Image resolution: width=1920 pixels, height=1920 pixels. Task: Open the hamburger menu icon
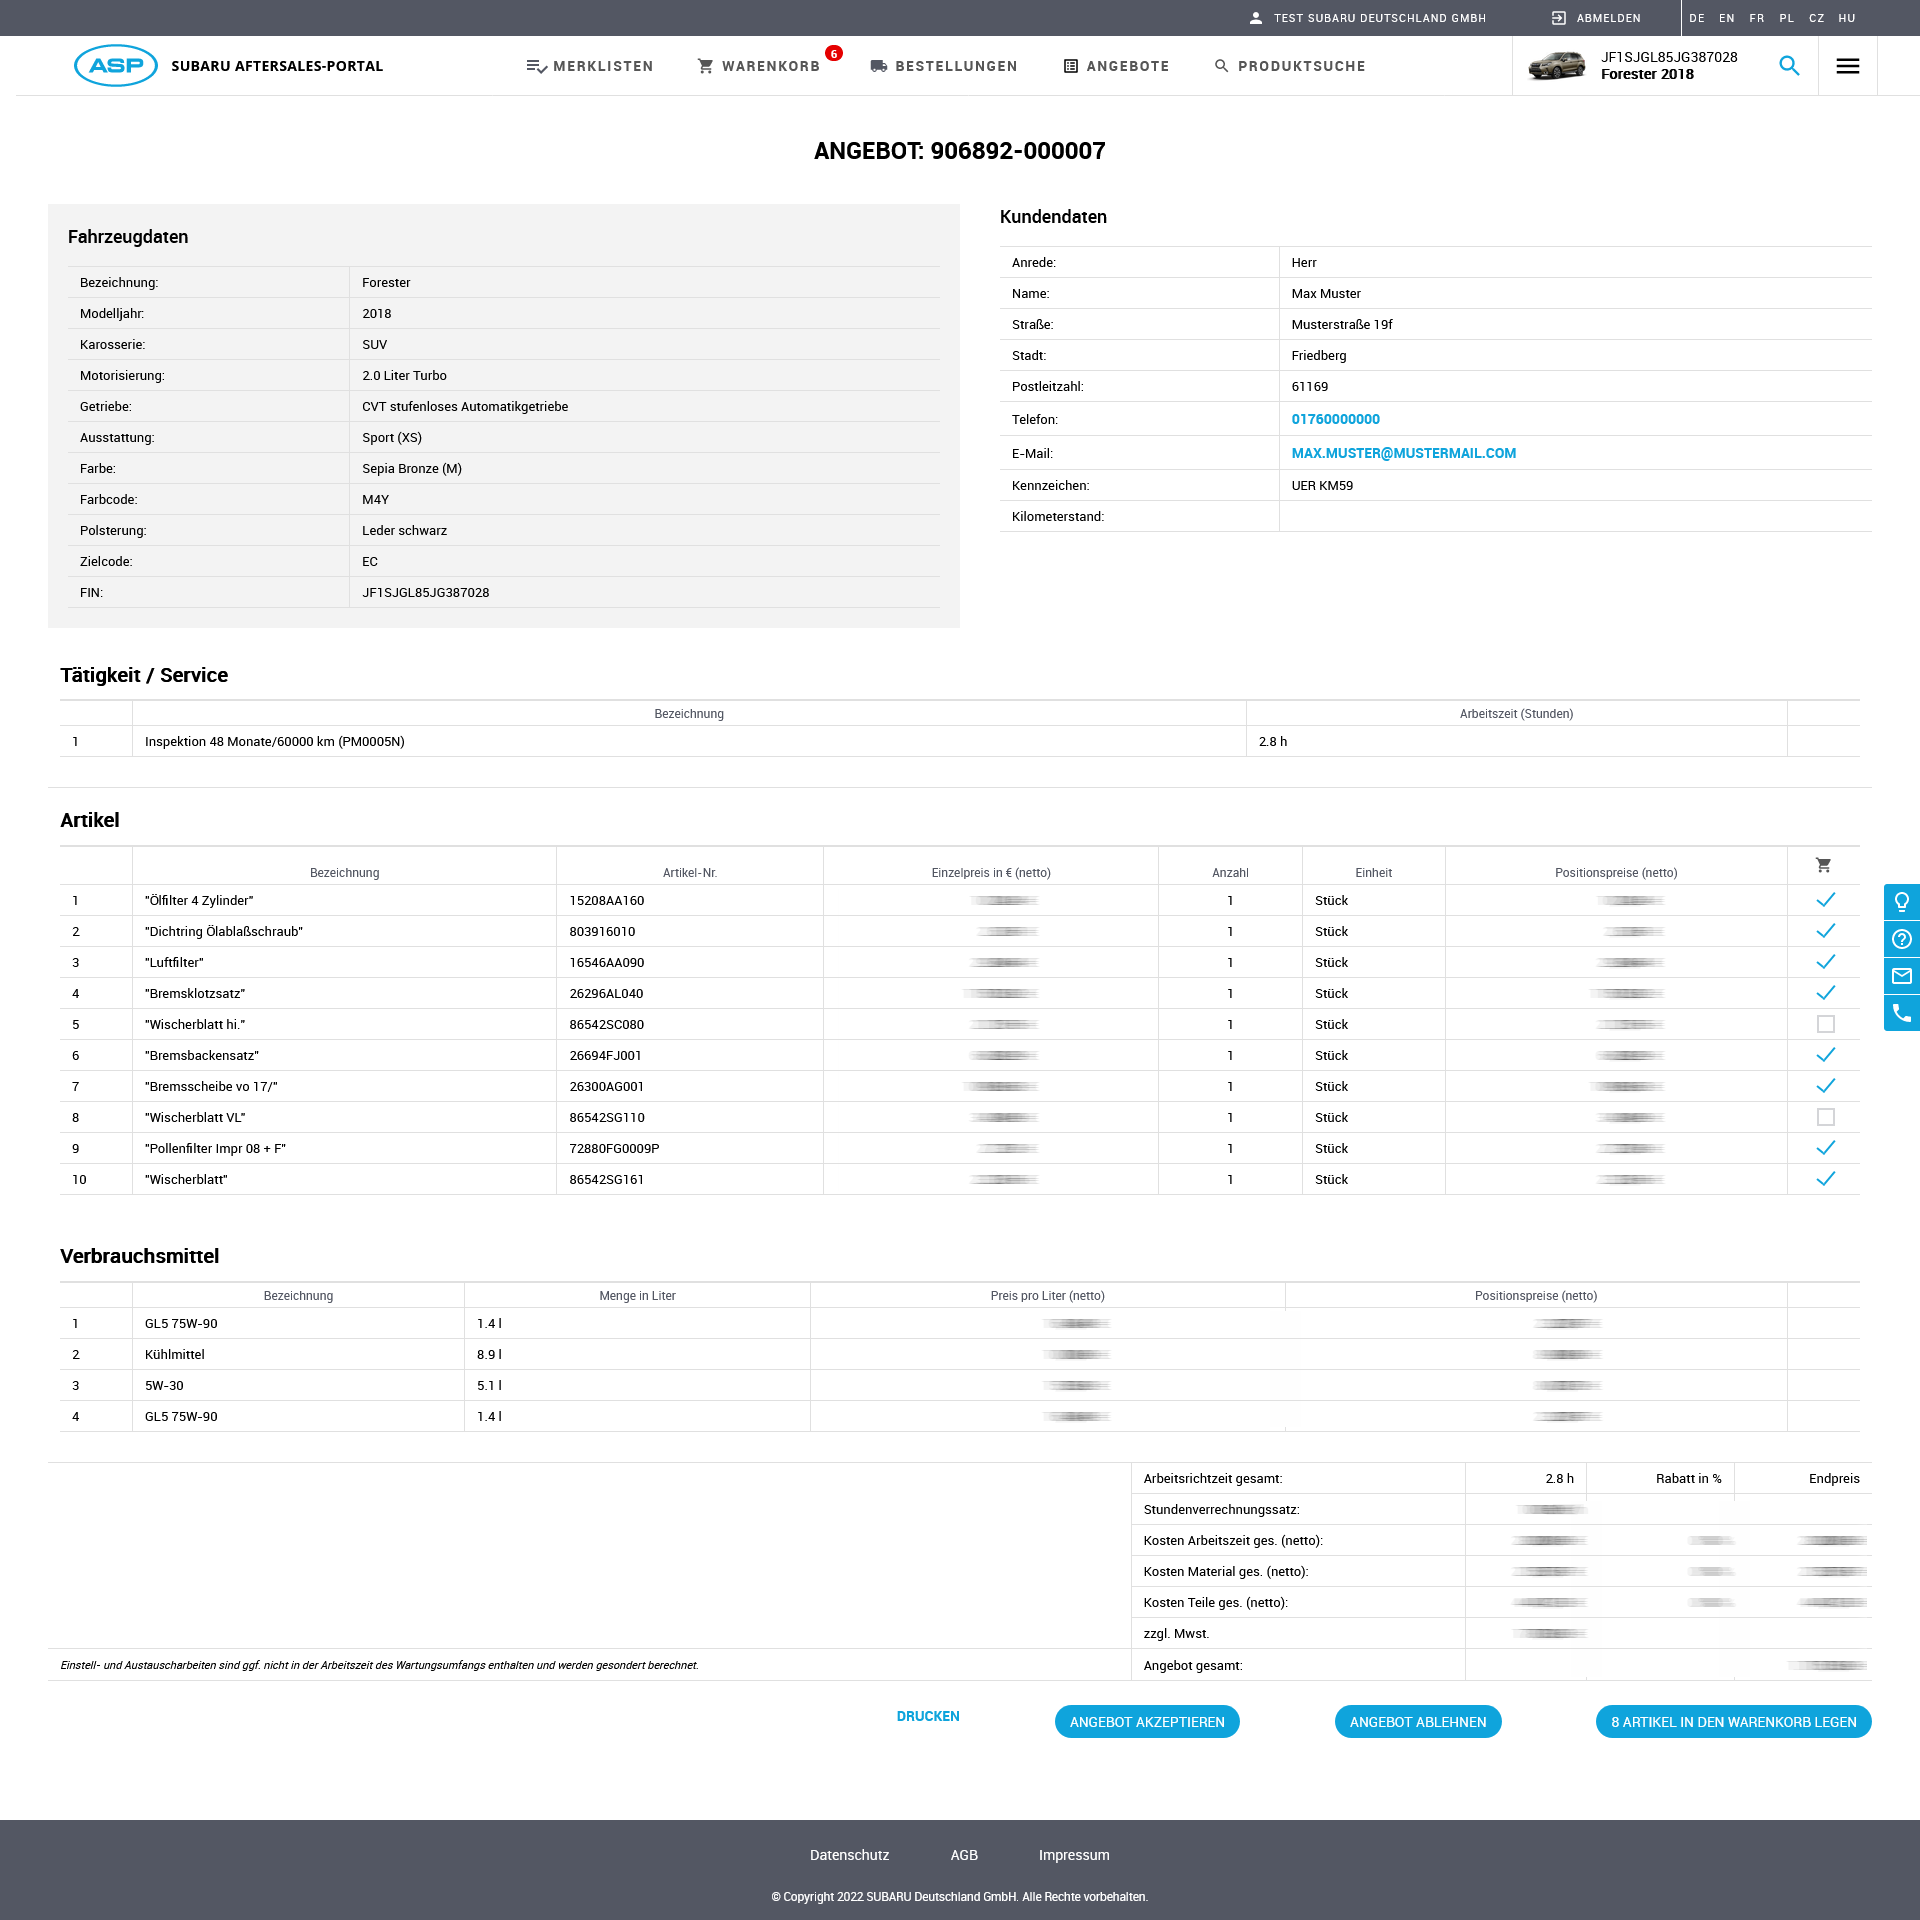pos(1847,66)
